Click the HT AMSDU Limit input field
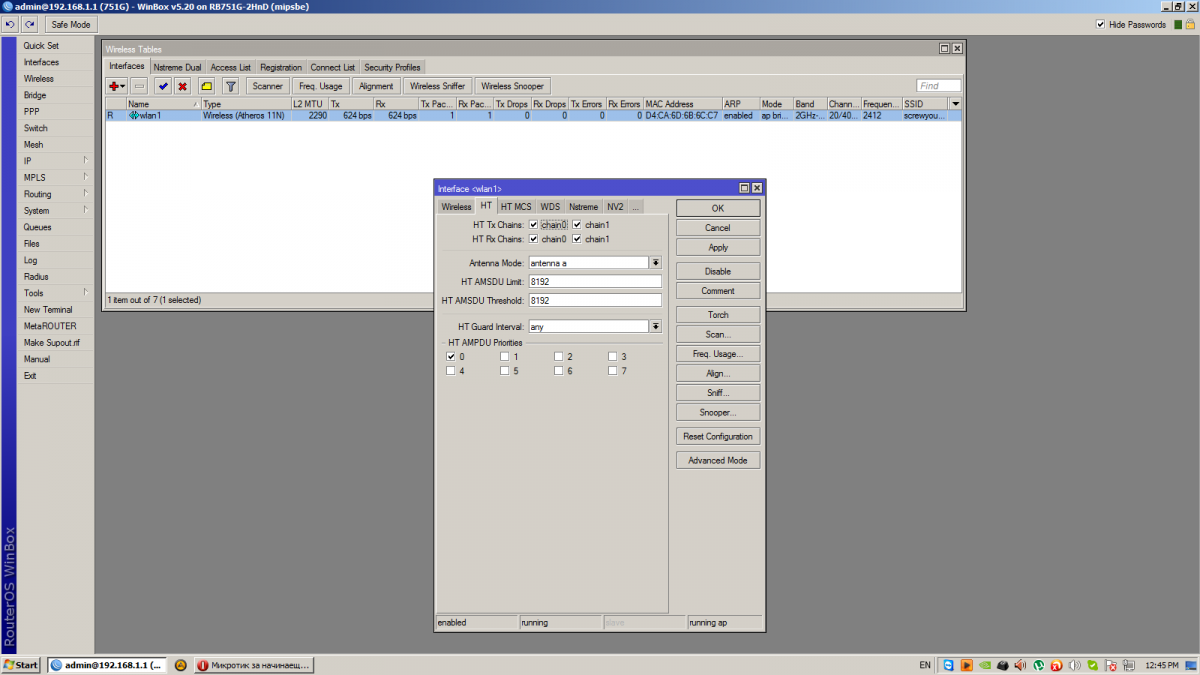The image size is (1200, 675). coord(594,282)
